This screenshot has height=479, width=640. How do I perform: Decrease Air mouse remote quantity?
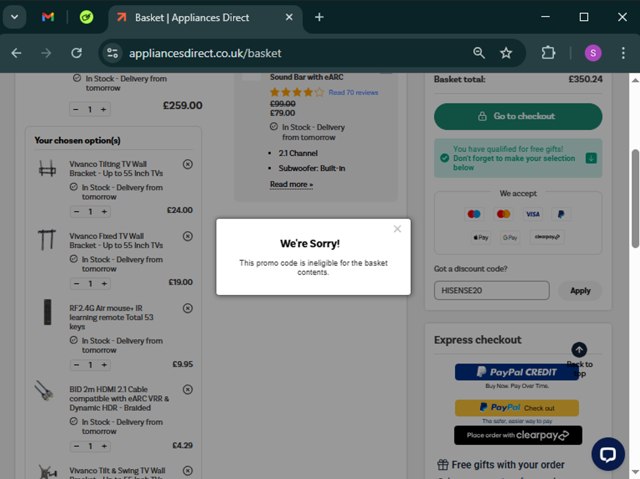tap(77, 365)
